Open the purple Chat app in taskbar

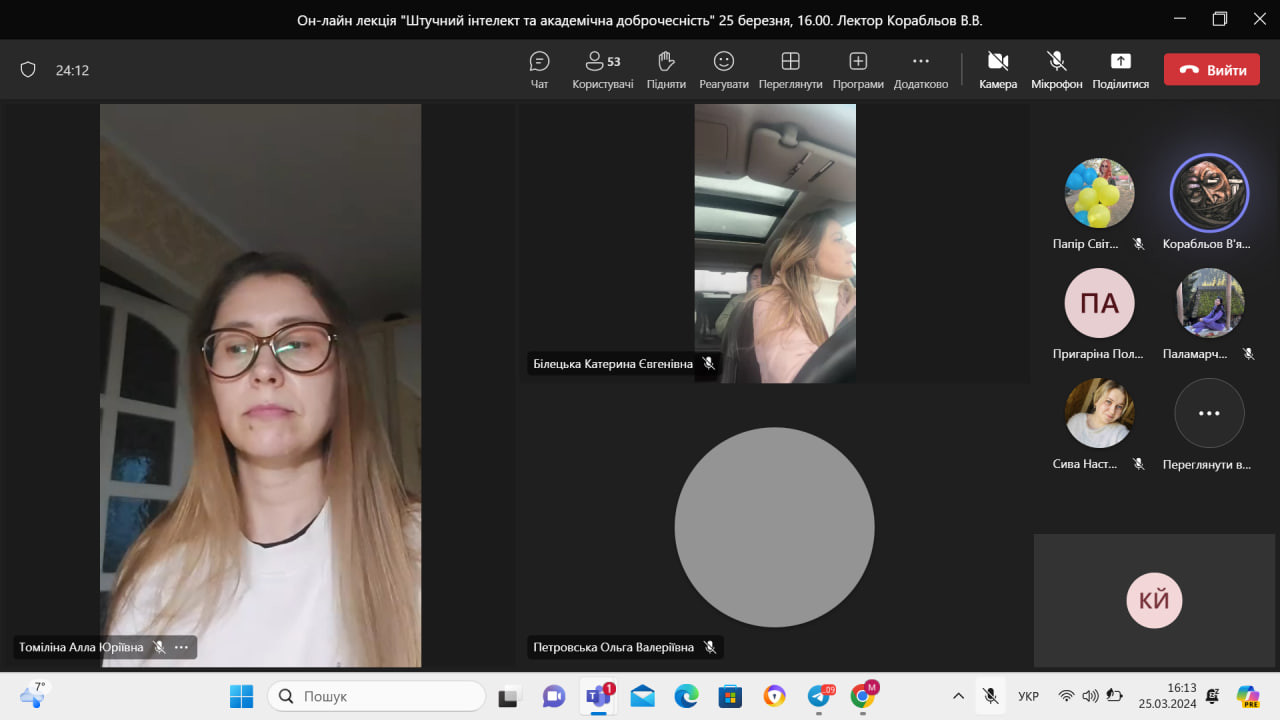554,696
